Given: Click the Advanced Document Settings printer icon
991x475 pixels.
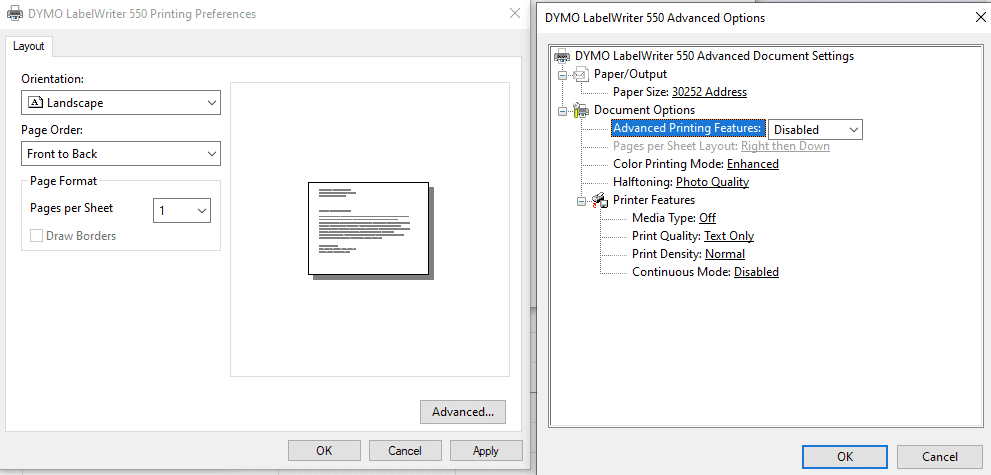Looking at the screenshot, I should 562,56.
